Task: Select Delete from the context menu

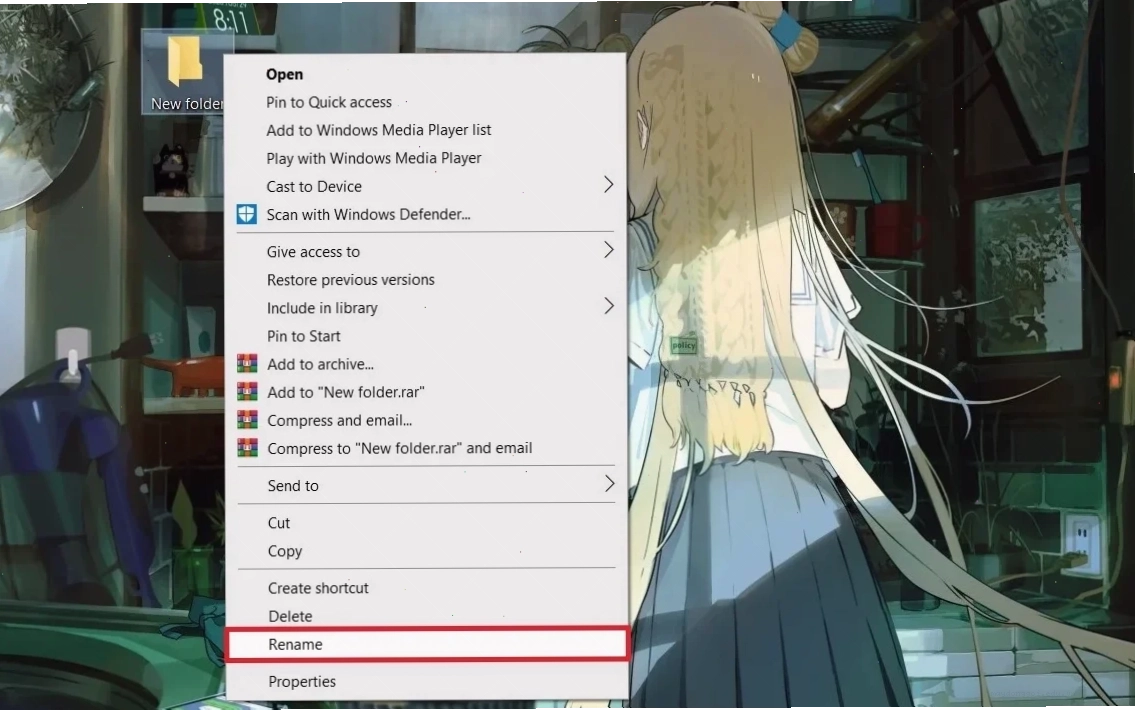Action: point(426,616)
